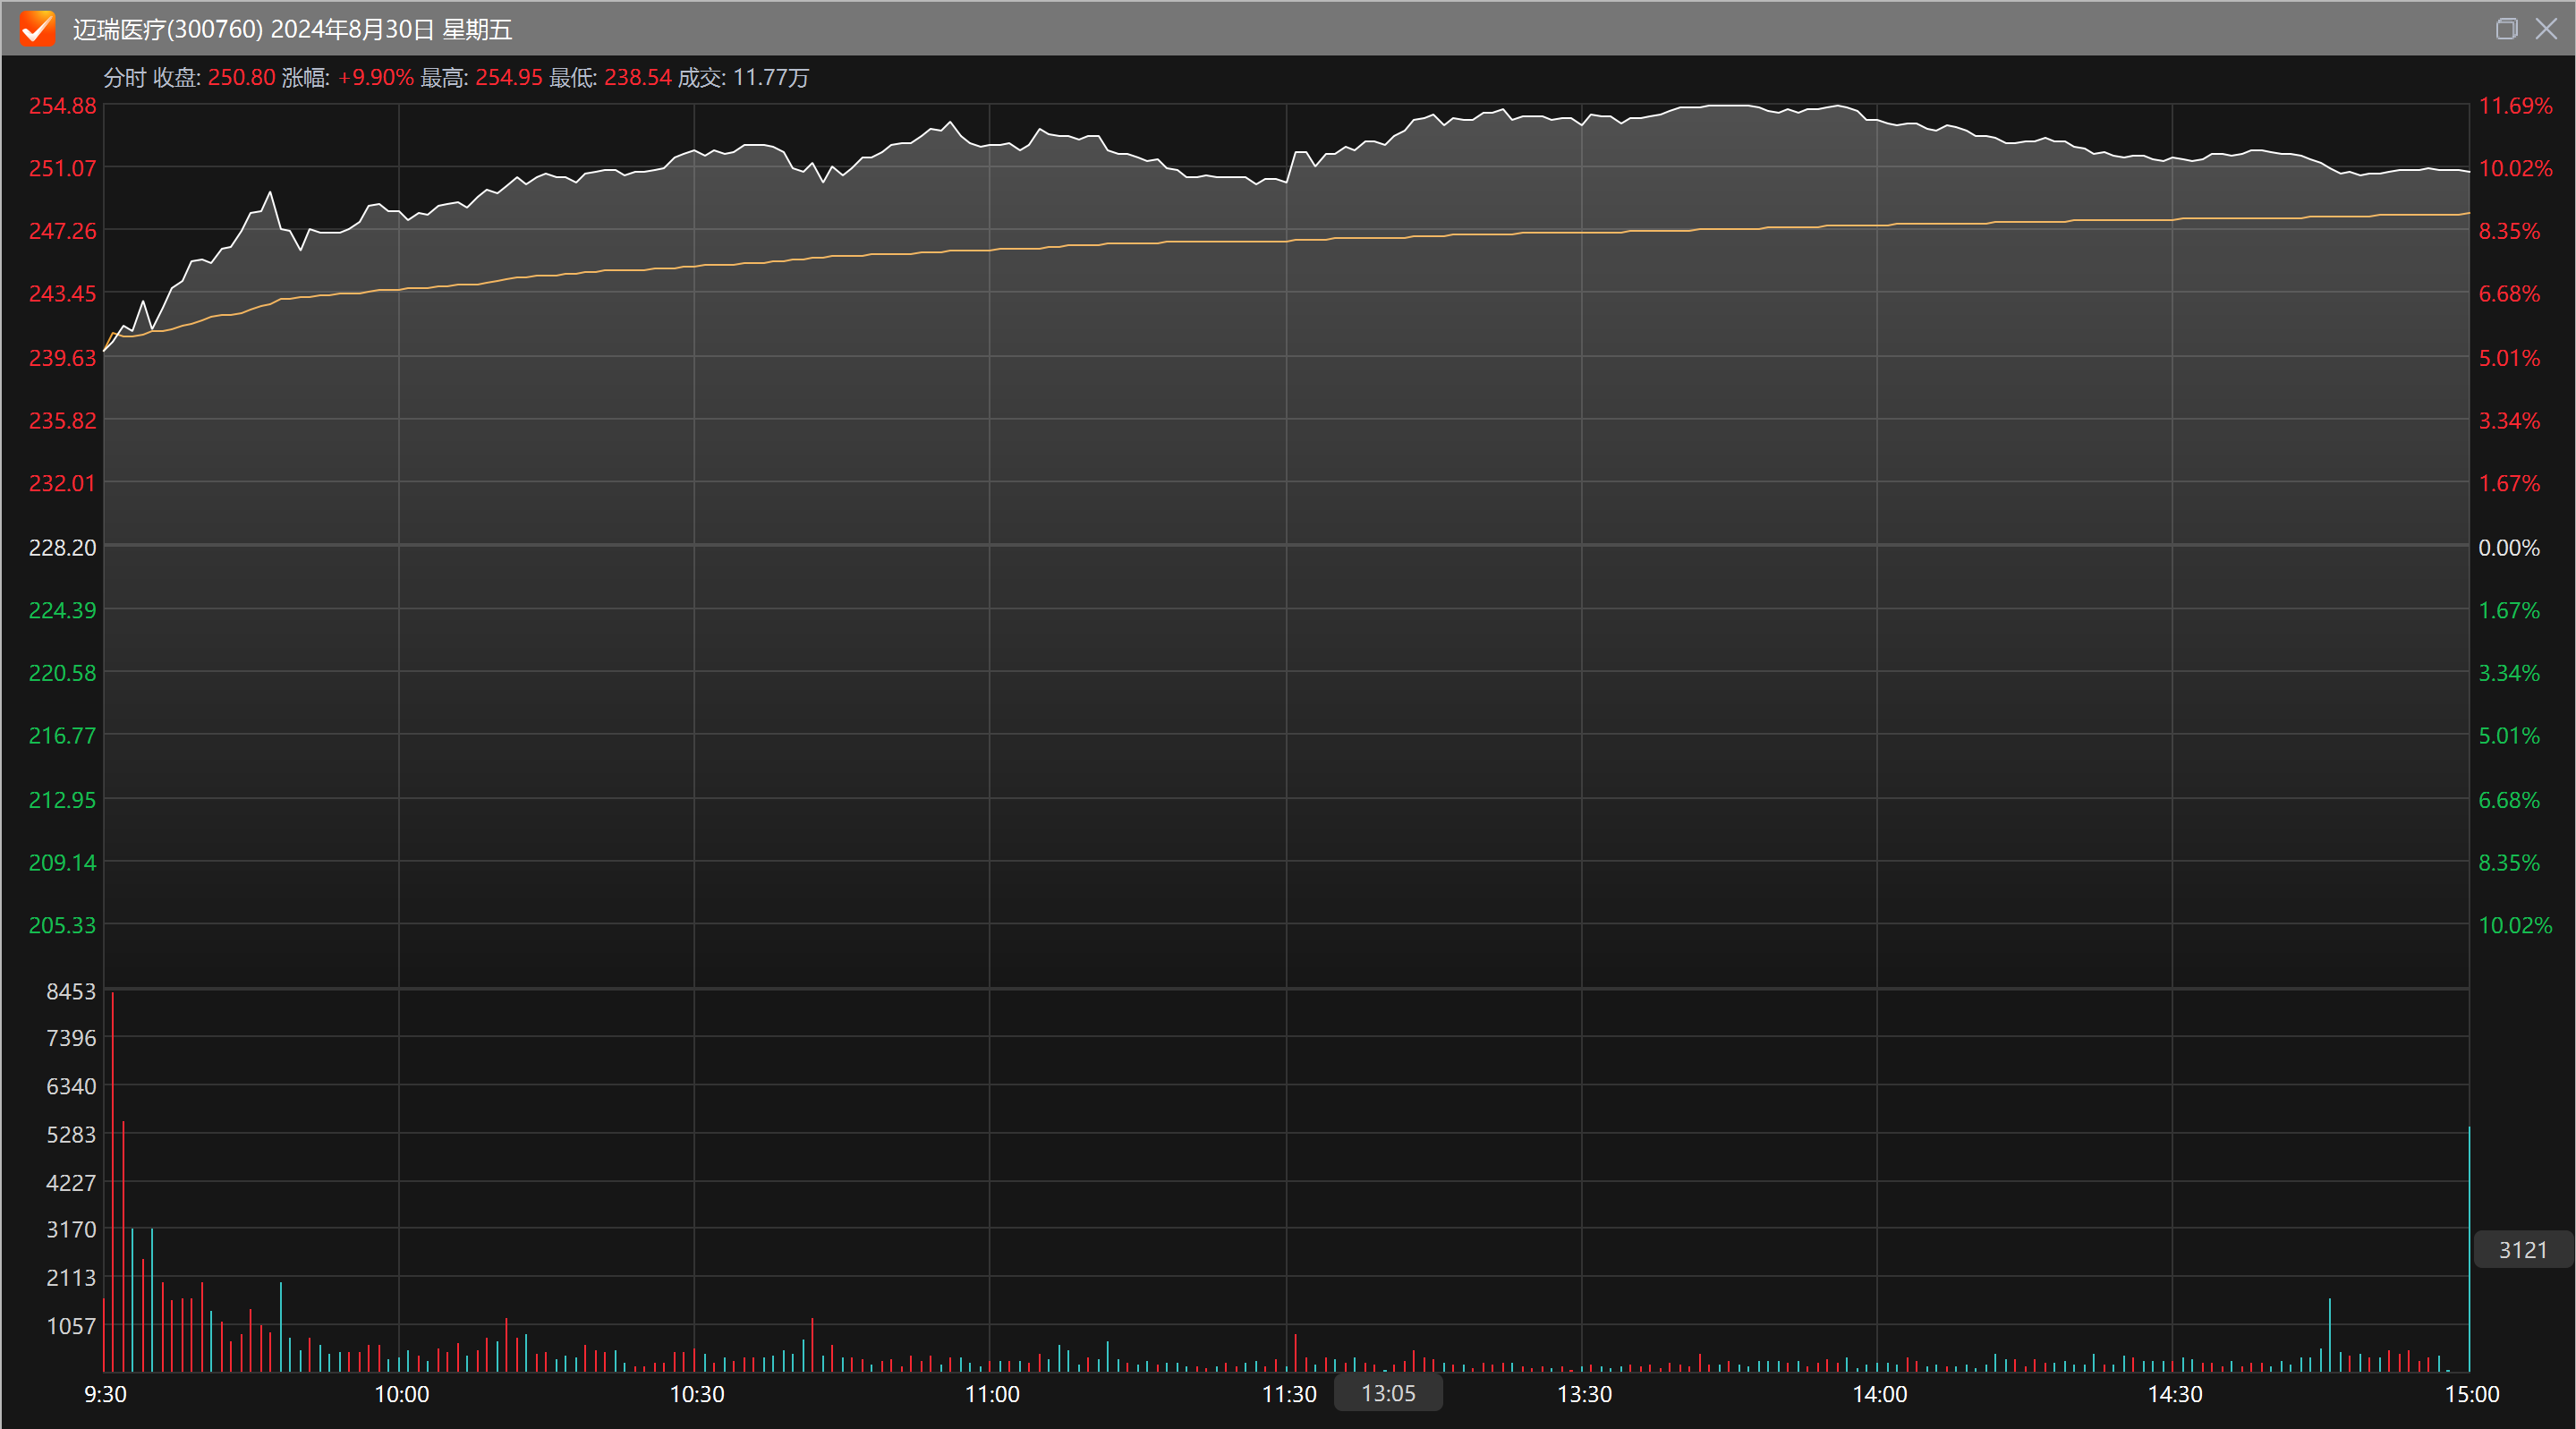Click the 8453 volume axis label
This screenshot has height=1429, width=2576.
[x=70, y=991]
